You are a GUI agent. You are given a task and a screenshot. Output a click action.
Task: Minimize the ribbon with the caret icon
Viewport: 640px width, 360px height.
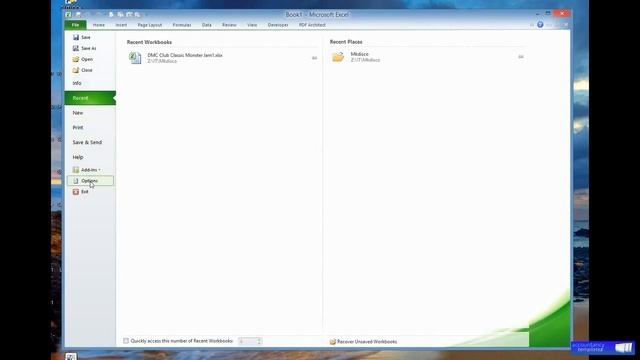coord(532,25)
